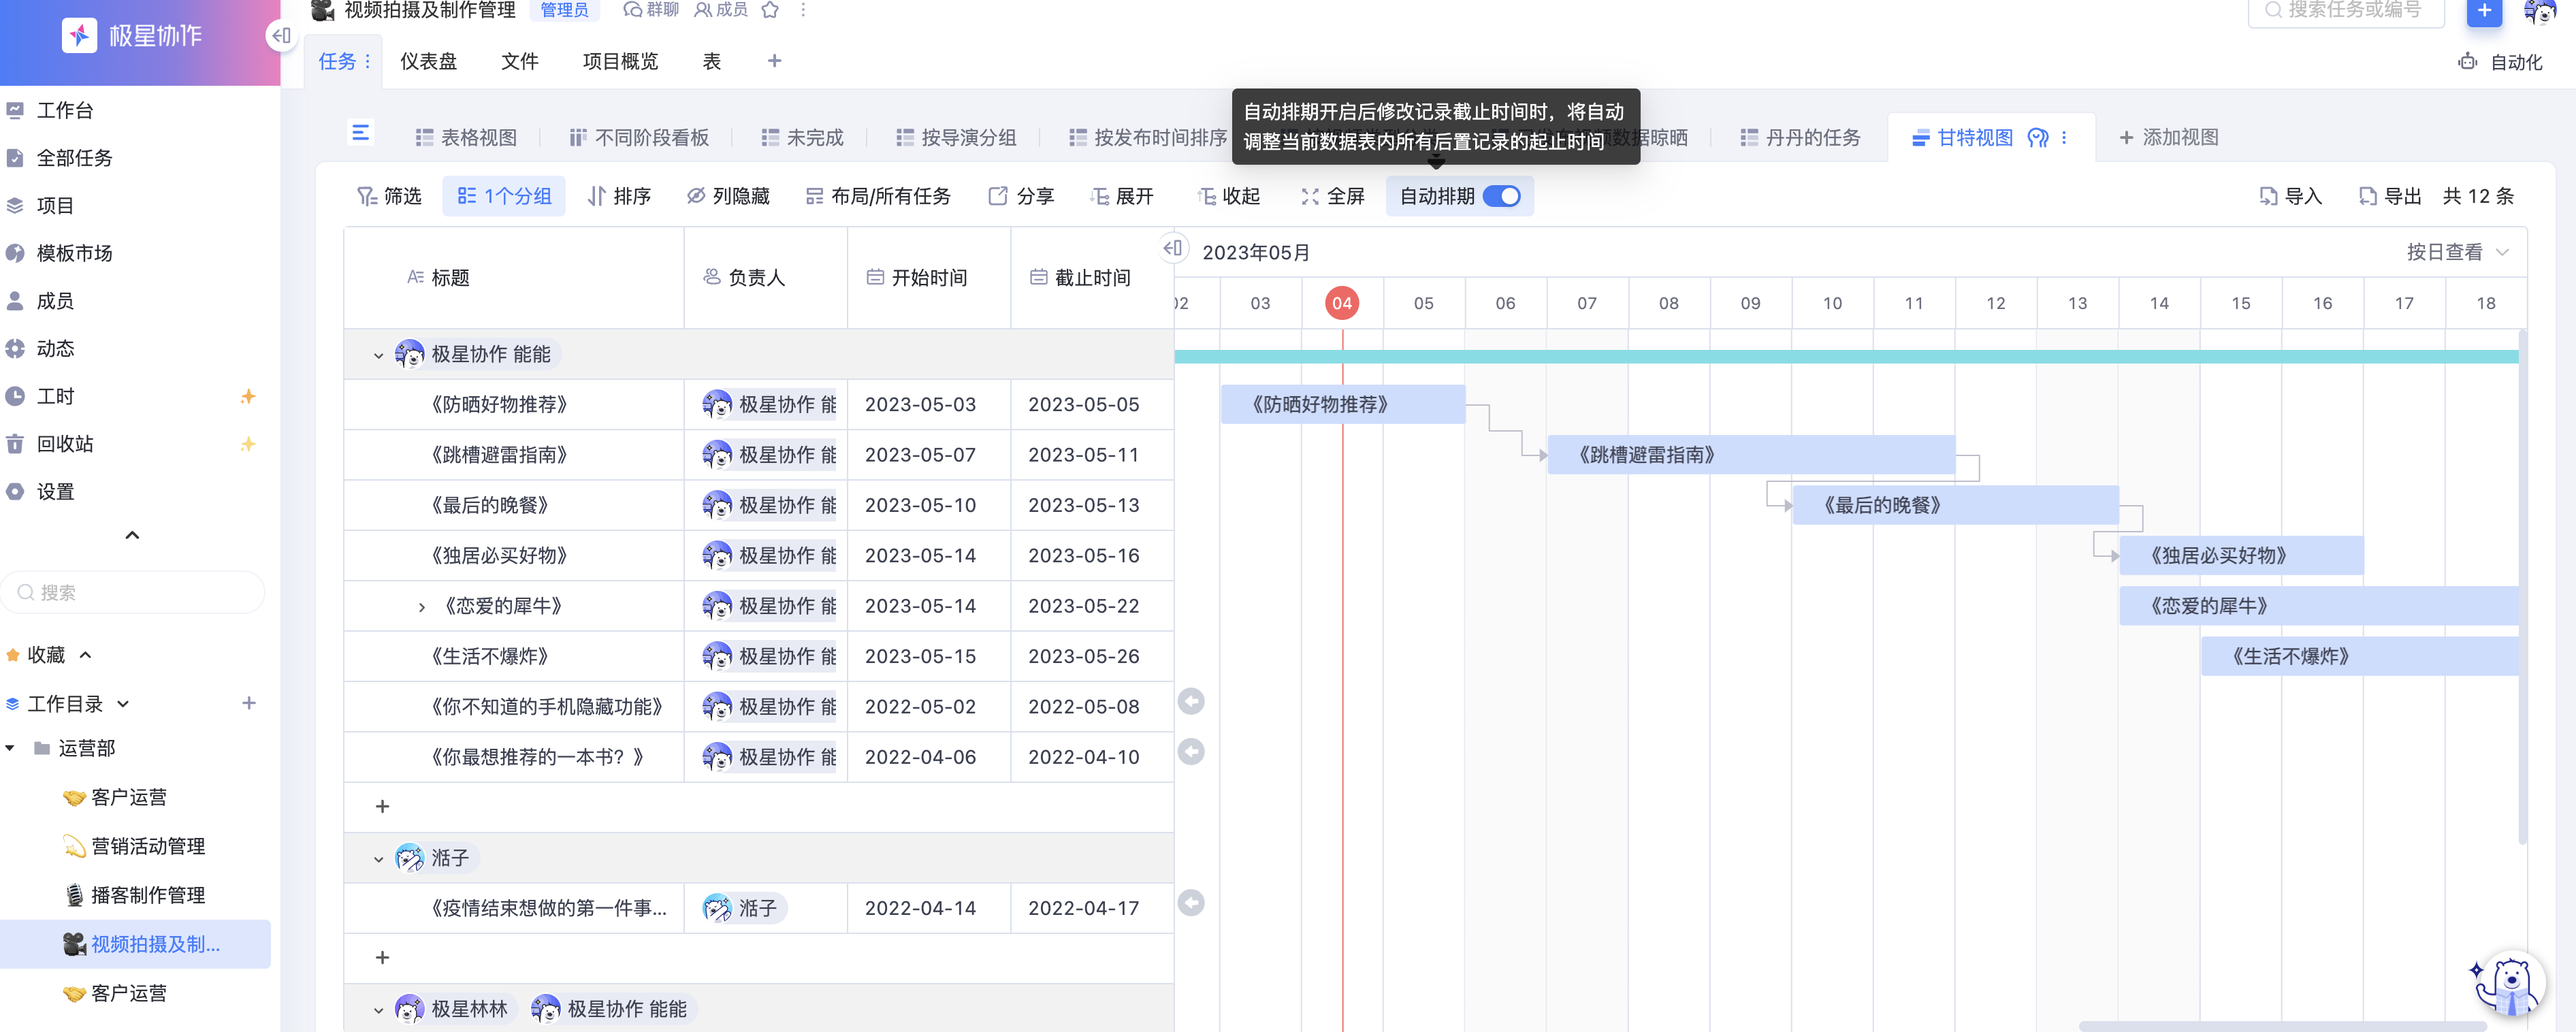This screenshot has height=1032, width=2576.
Task: Click 收起 collapse all button
Action: (x=1229, y=196)
